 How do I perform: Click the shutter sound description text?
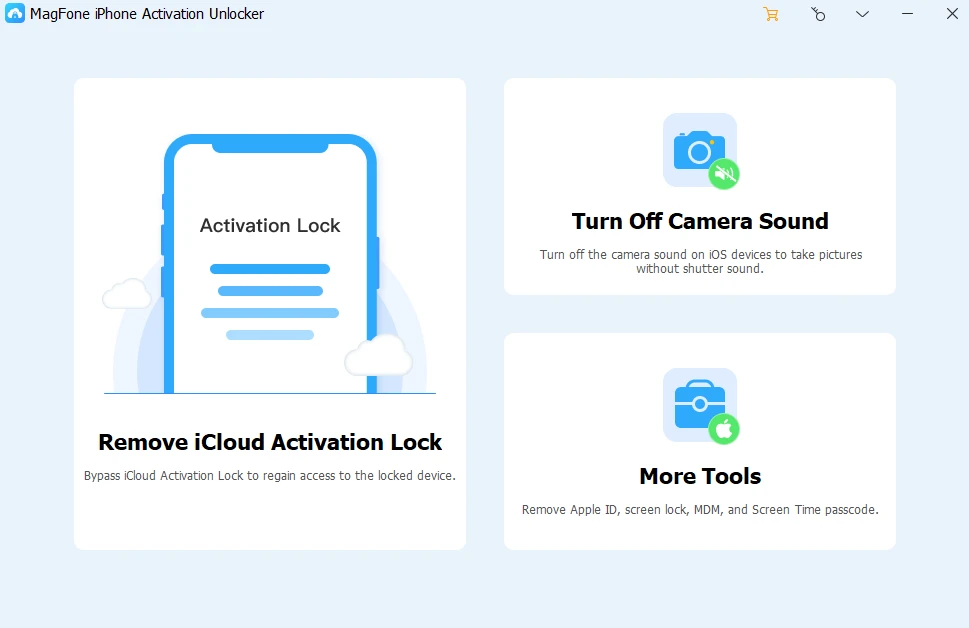click(699, 261)
